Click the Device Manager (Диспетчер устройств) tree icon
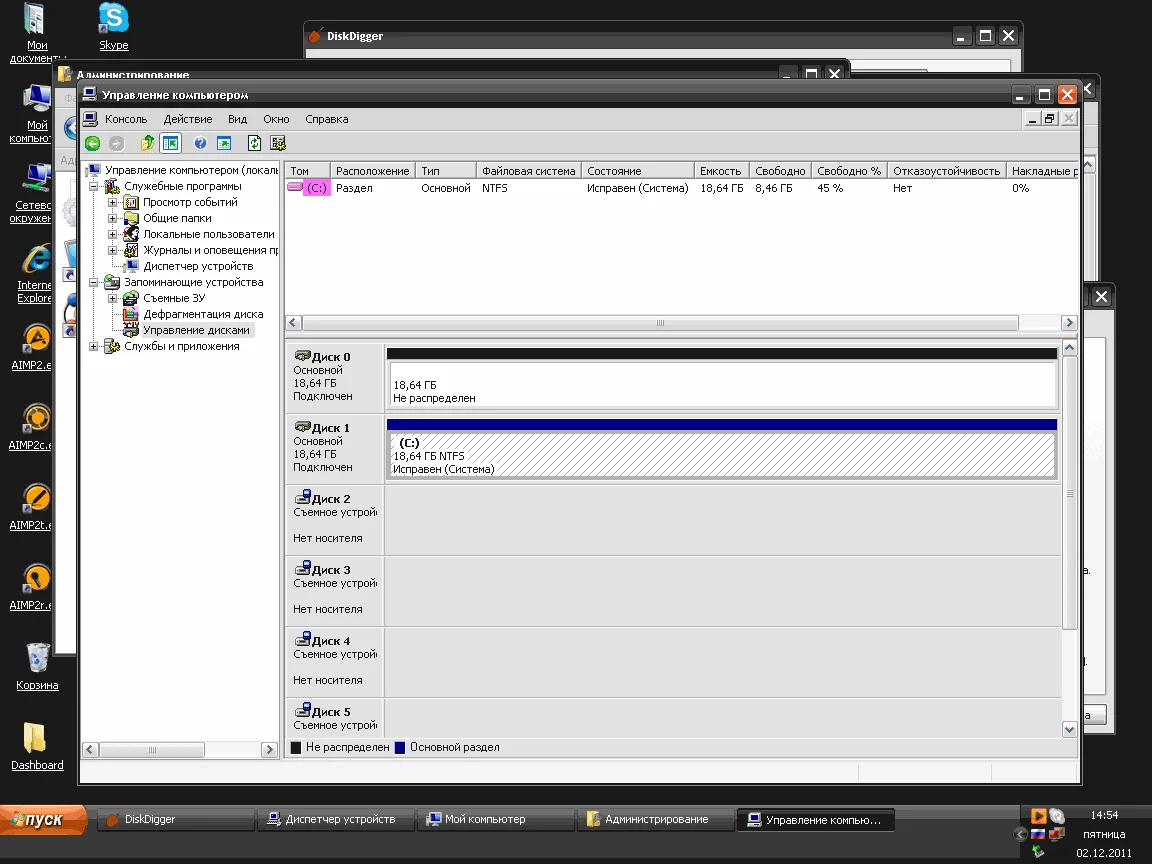 (131, 266)
